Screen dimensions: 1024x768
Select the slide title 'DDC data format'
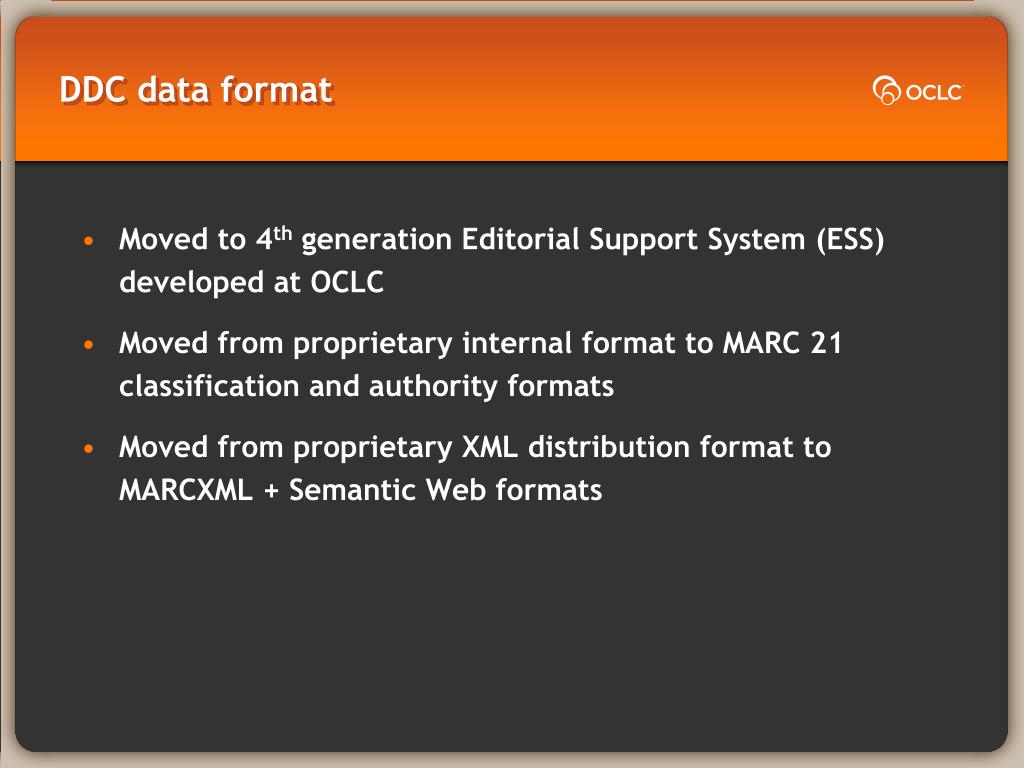click(195, 90)
